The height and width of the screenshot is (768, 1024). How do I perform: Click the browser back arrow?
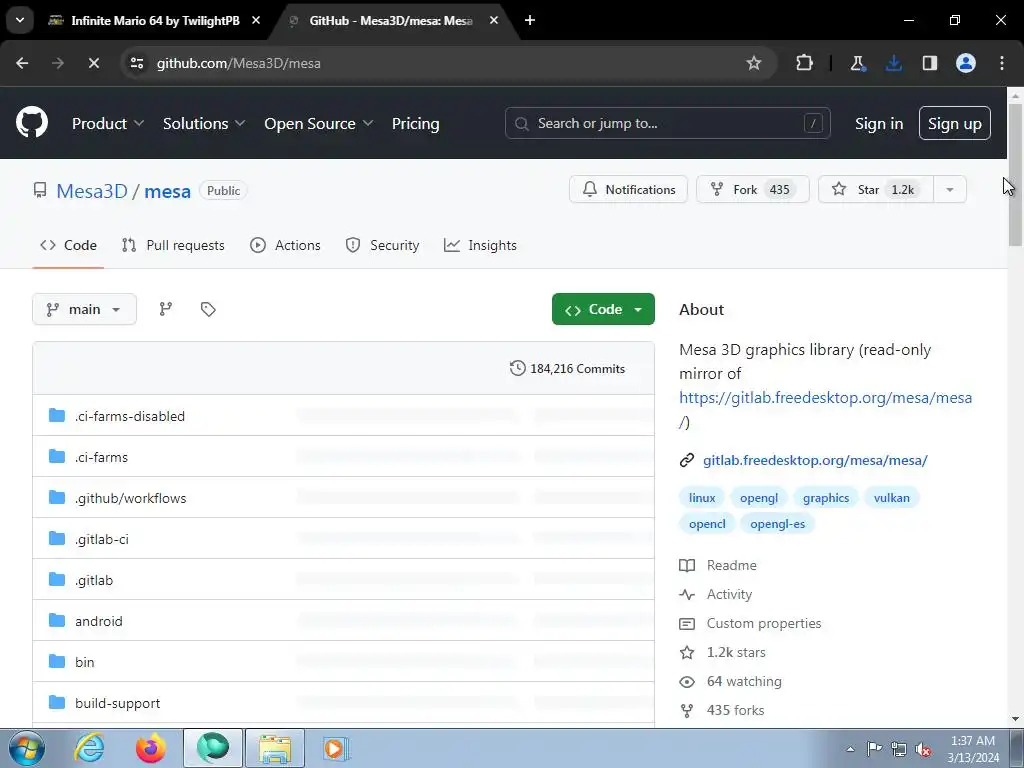(22, 63)
